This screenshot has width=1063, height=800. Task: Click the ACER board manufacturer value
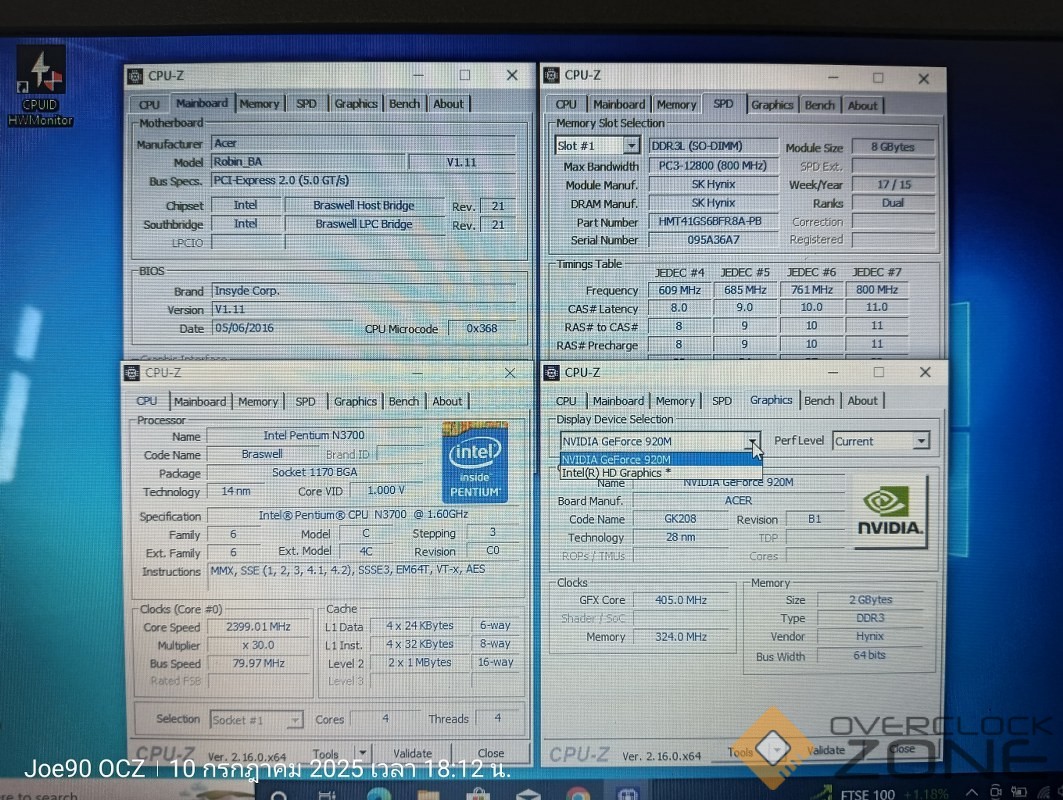pos(738,500)
